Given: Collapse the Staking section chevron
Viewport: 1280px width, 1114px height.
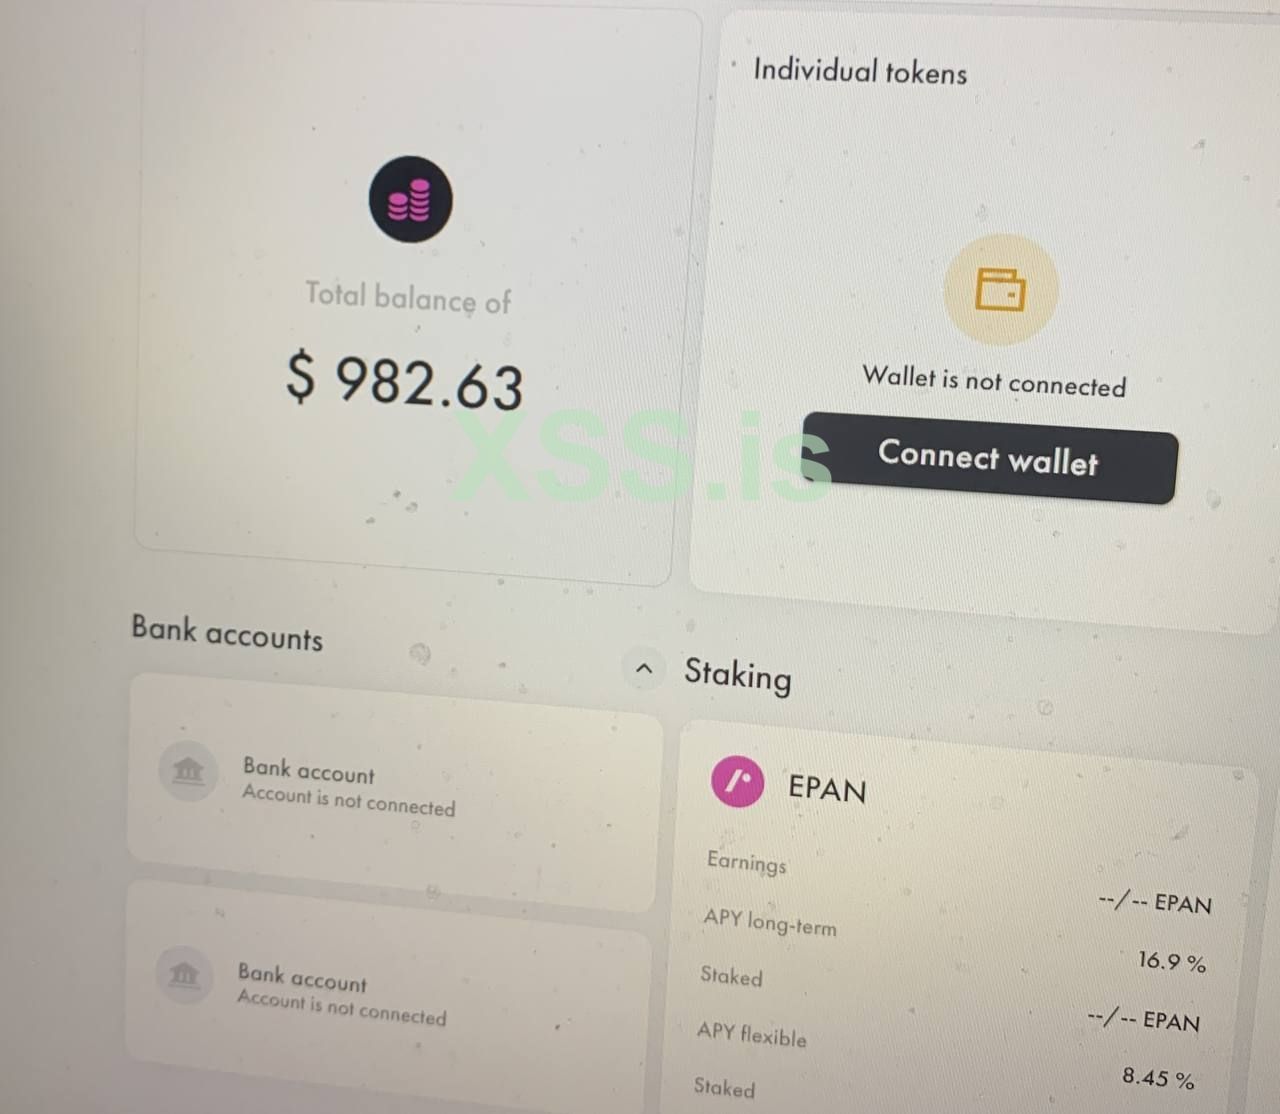Looking at the screenshot, I should [x=644, y=668].
